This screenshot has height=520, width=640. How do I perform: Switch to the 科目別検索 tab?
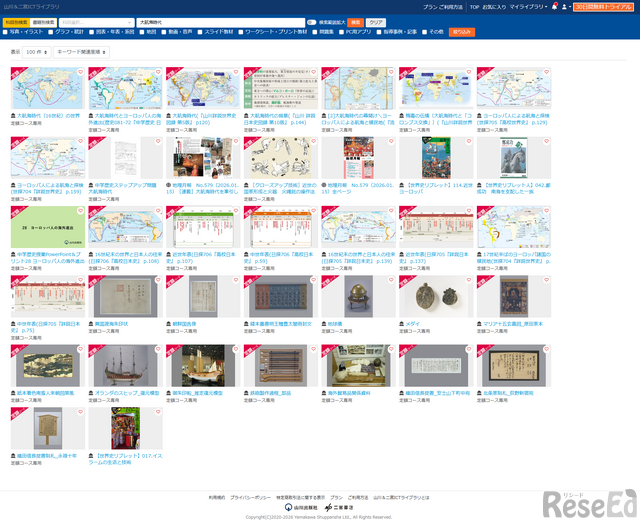(16, 21)
